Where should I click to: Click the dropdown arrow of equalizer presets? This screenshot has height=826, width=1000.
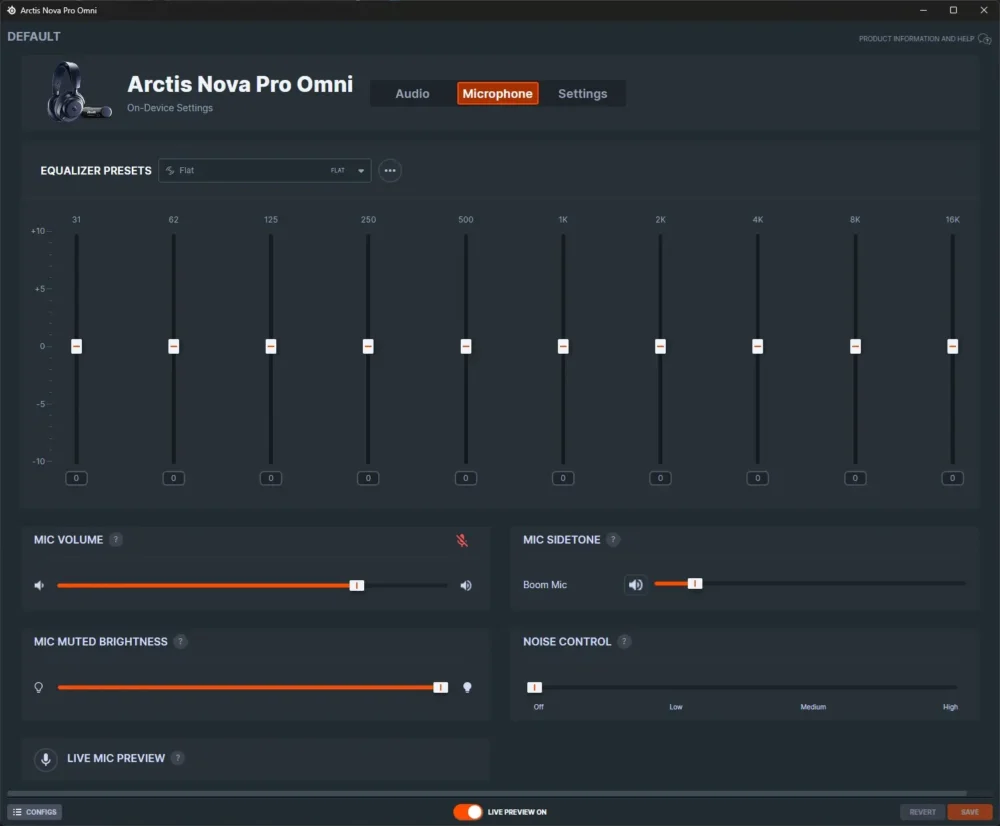[x=361, y=171]
